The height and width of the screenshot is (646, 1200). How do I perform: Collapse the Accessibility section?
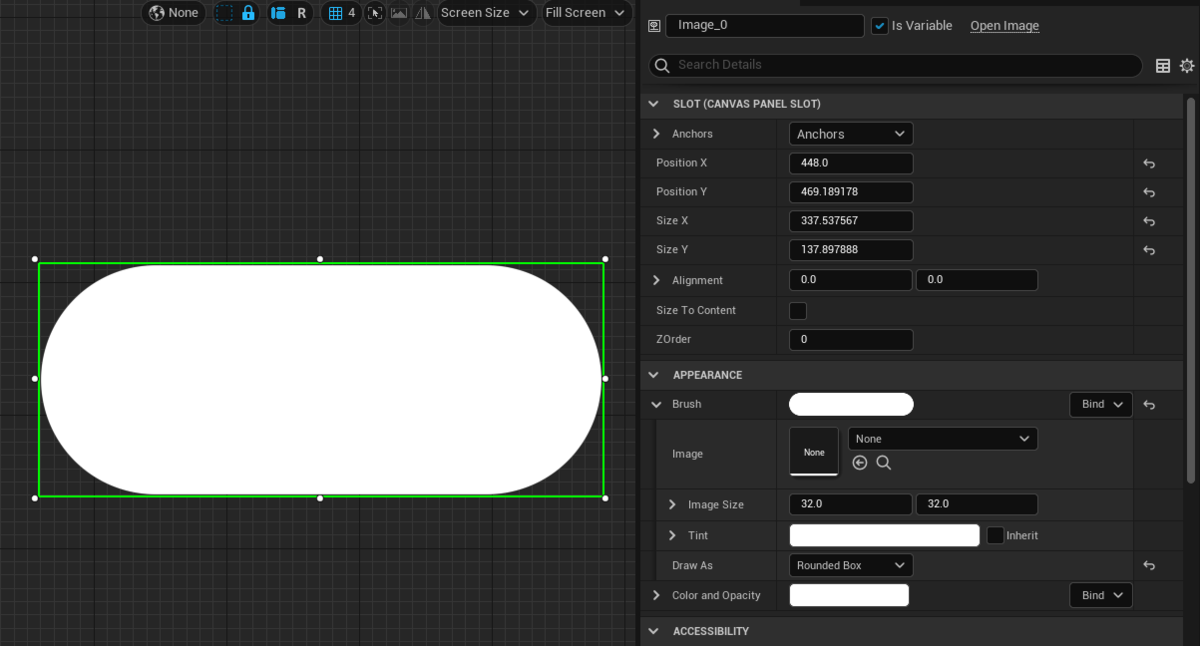pos(654,631)
